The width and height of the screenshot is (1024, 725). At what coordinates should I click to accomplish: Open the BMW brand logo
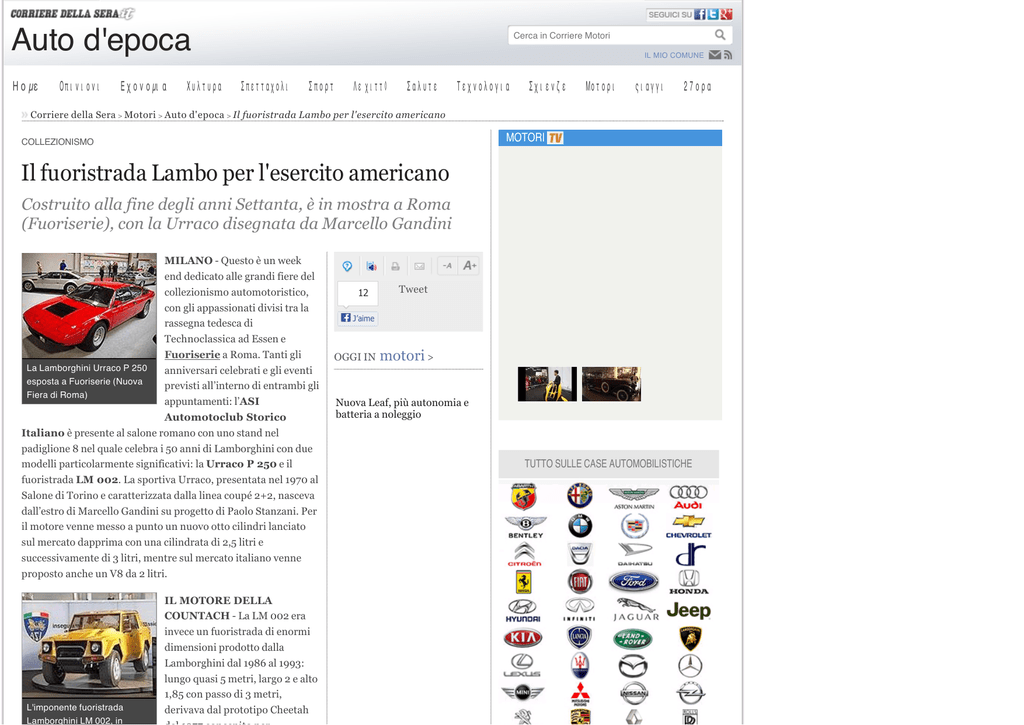(x=579, y=526)
